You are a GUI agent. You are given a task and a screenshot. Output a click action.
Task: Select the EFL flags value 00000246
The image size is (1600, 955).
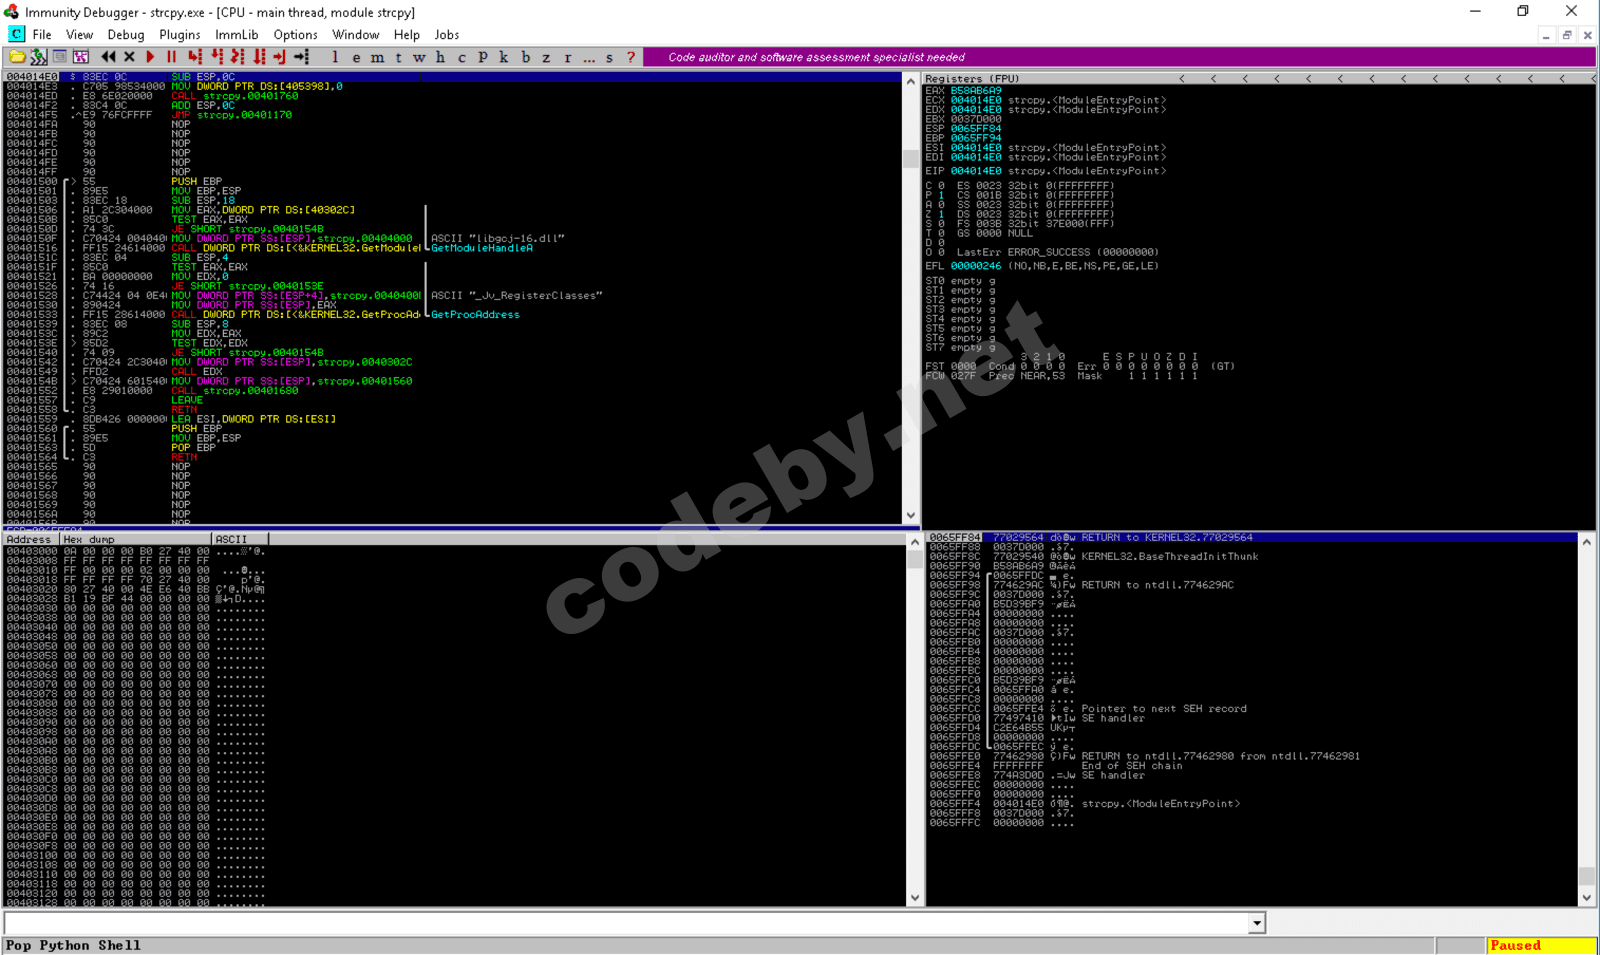975,266
